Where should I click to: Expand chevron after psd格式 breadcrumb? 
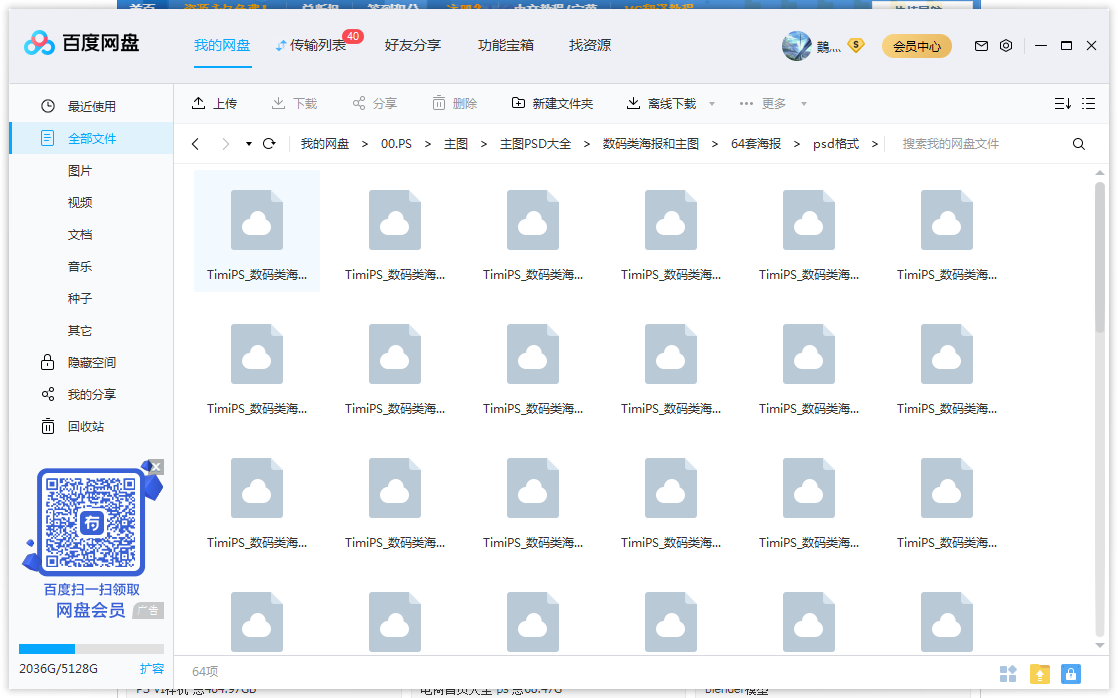(x=874, y=144)
